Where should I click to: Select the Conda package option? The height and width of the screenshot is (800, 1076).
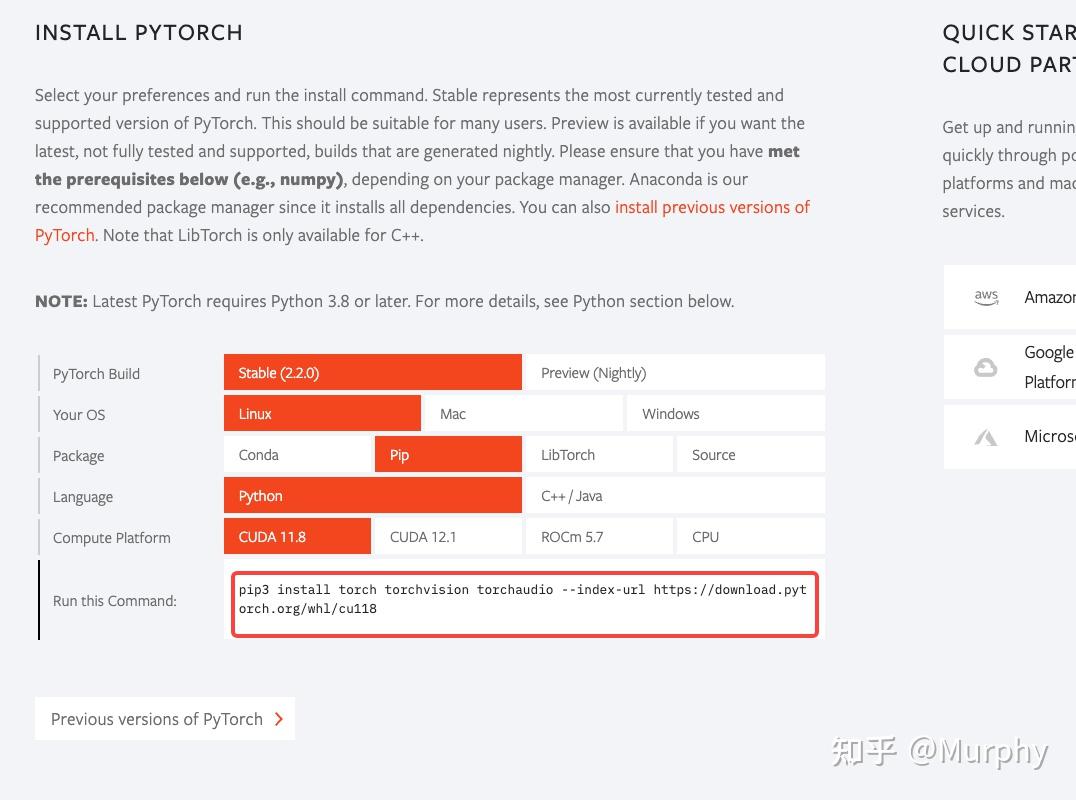[x=297, y=455]
